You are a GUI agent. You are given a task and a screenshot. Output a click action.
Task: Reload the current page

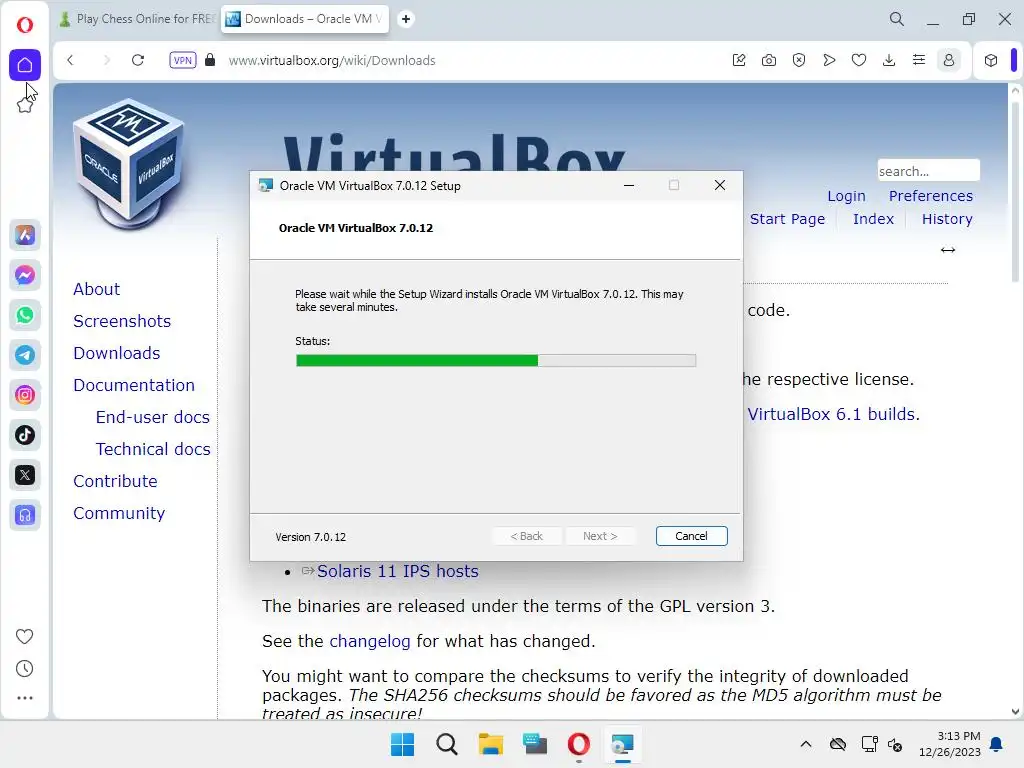tap(138, 60)
